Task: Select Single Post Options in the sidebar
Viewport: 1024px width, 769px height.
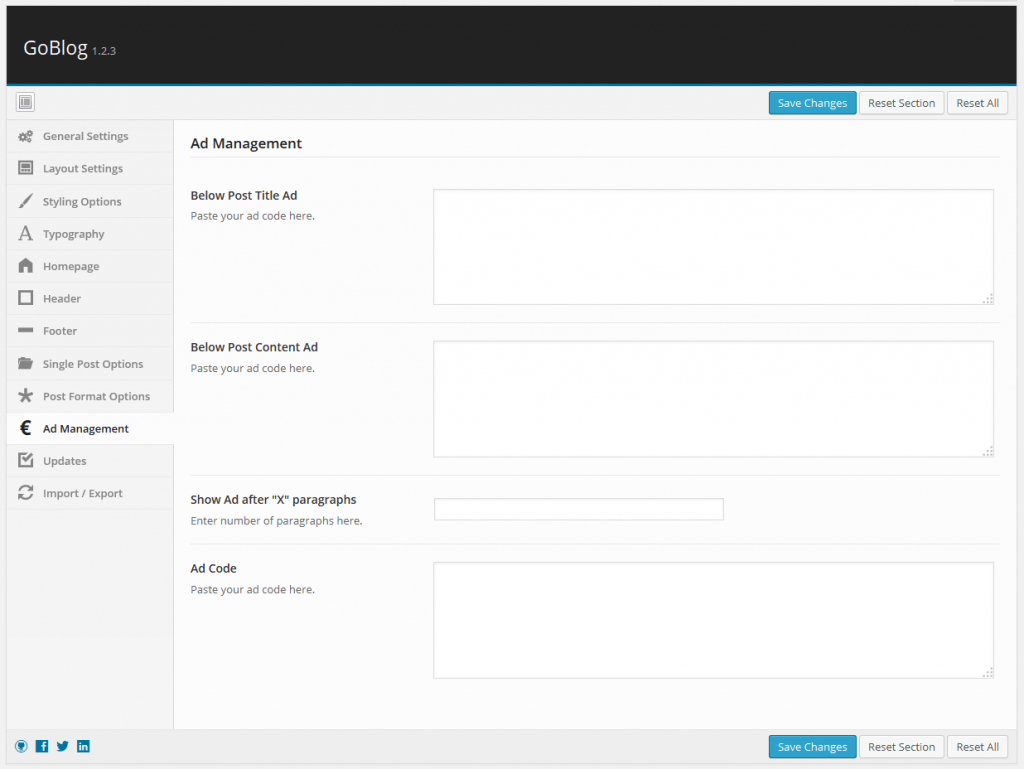Action: click(x=92, y=364)
